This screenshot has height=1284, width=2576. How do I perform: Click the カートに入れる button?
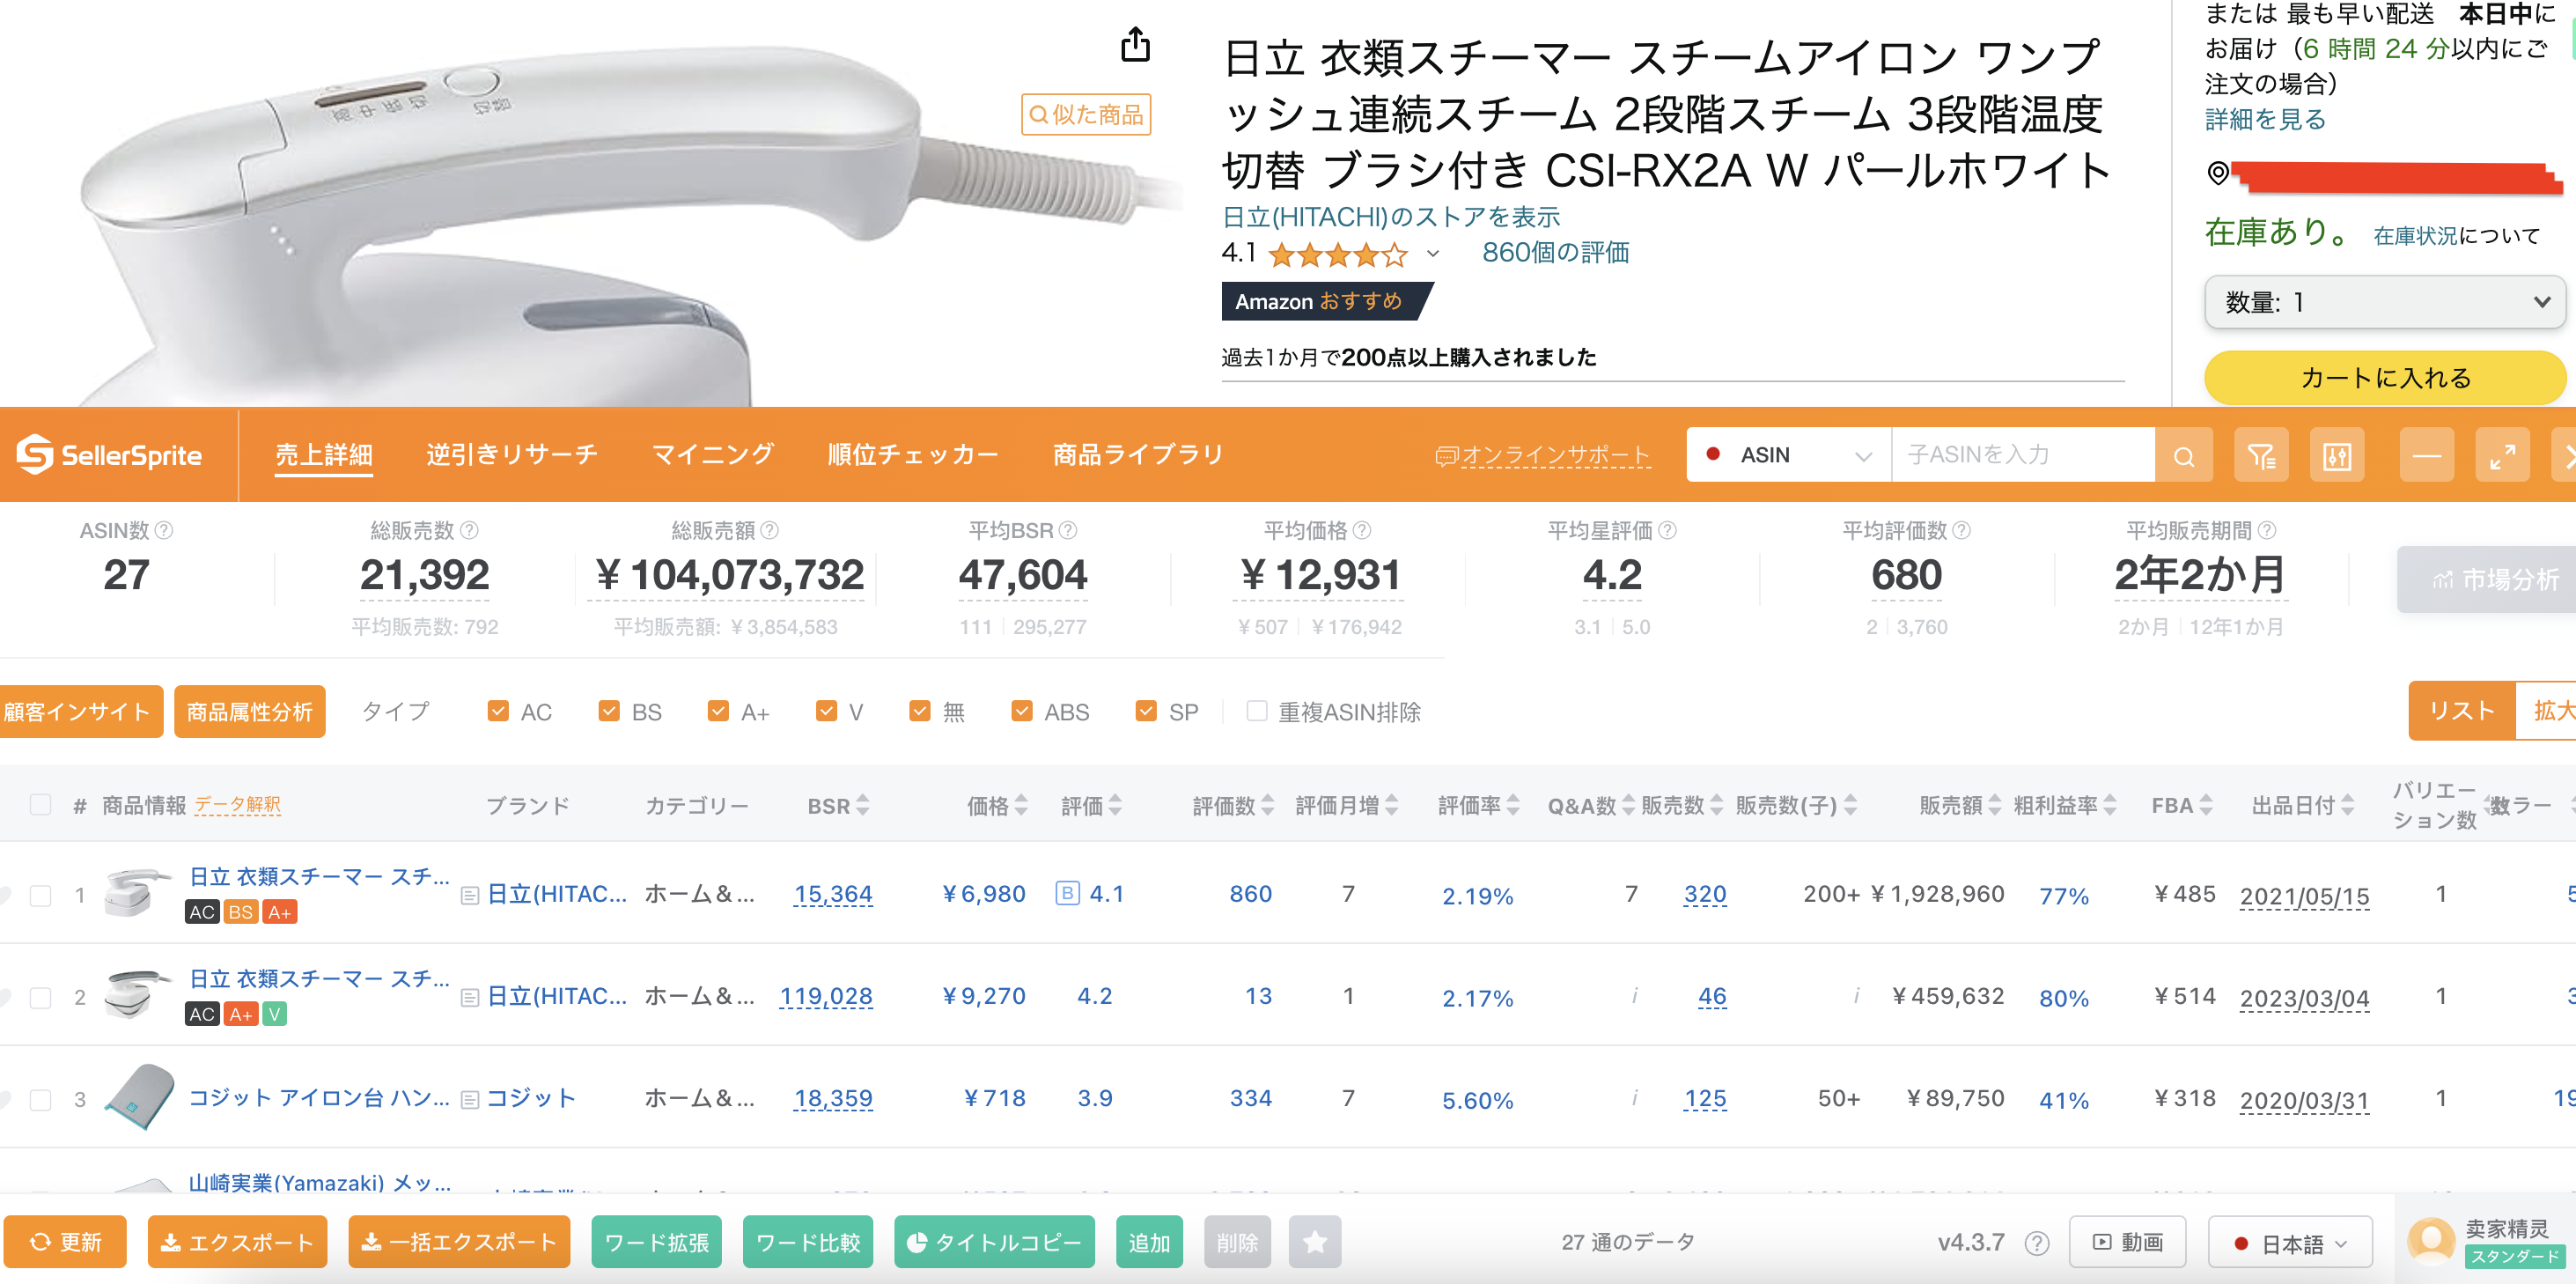2384,377
